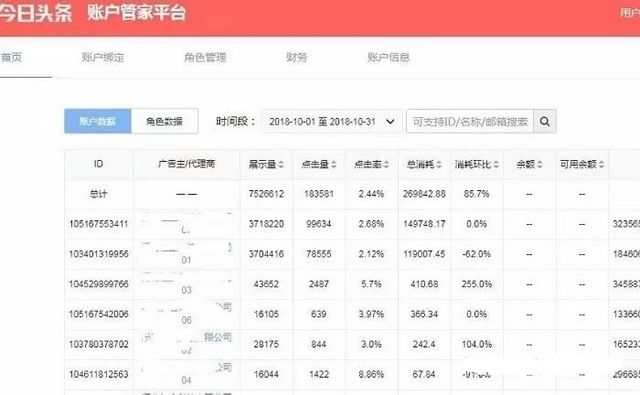This screenshot has height=395, width=640.
Task: Click impressions value 28175
Action: point(266,344)
